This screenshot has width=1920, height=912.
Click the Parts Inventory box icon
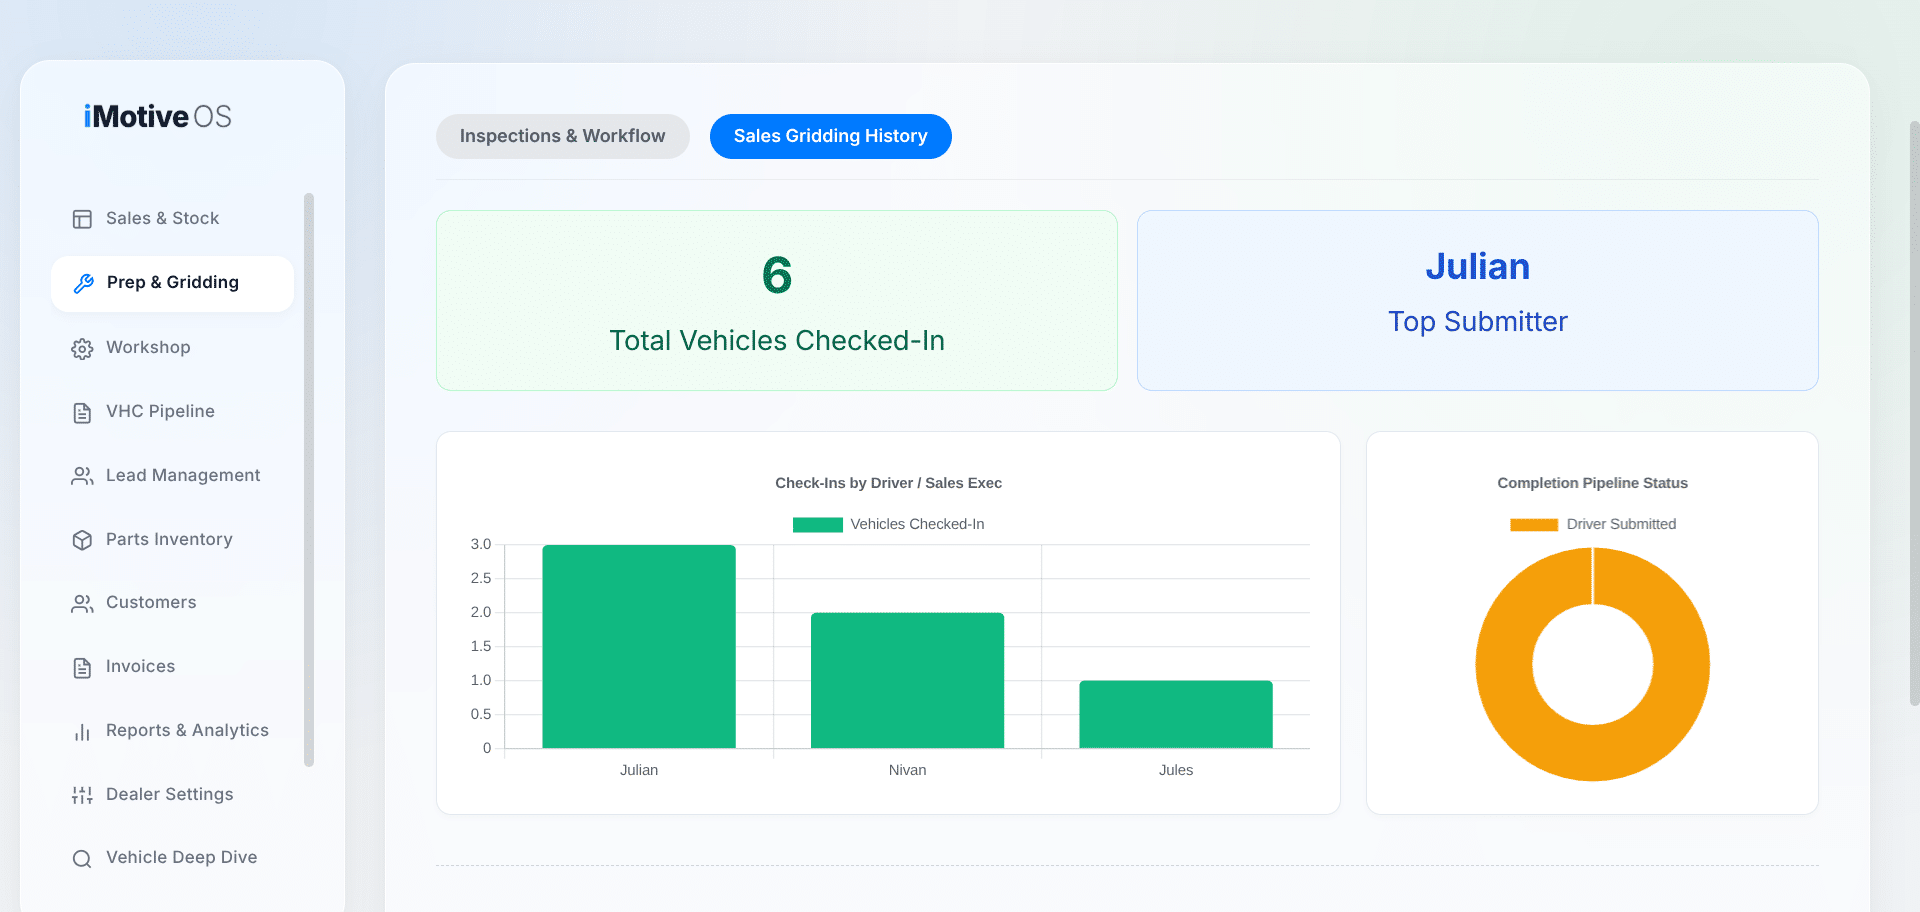point(82,540)
